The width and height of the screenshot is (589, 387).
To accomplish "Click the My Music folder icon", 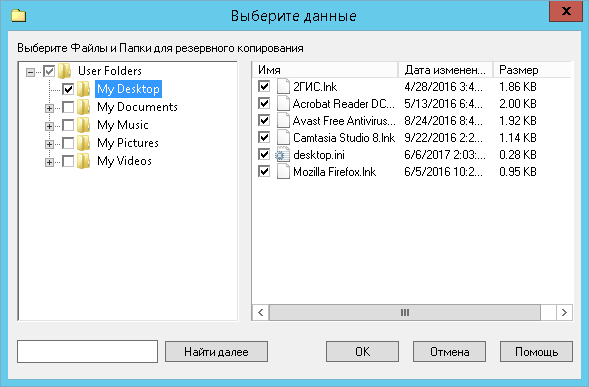I will 83,125.
